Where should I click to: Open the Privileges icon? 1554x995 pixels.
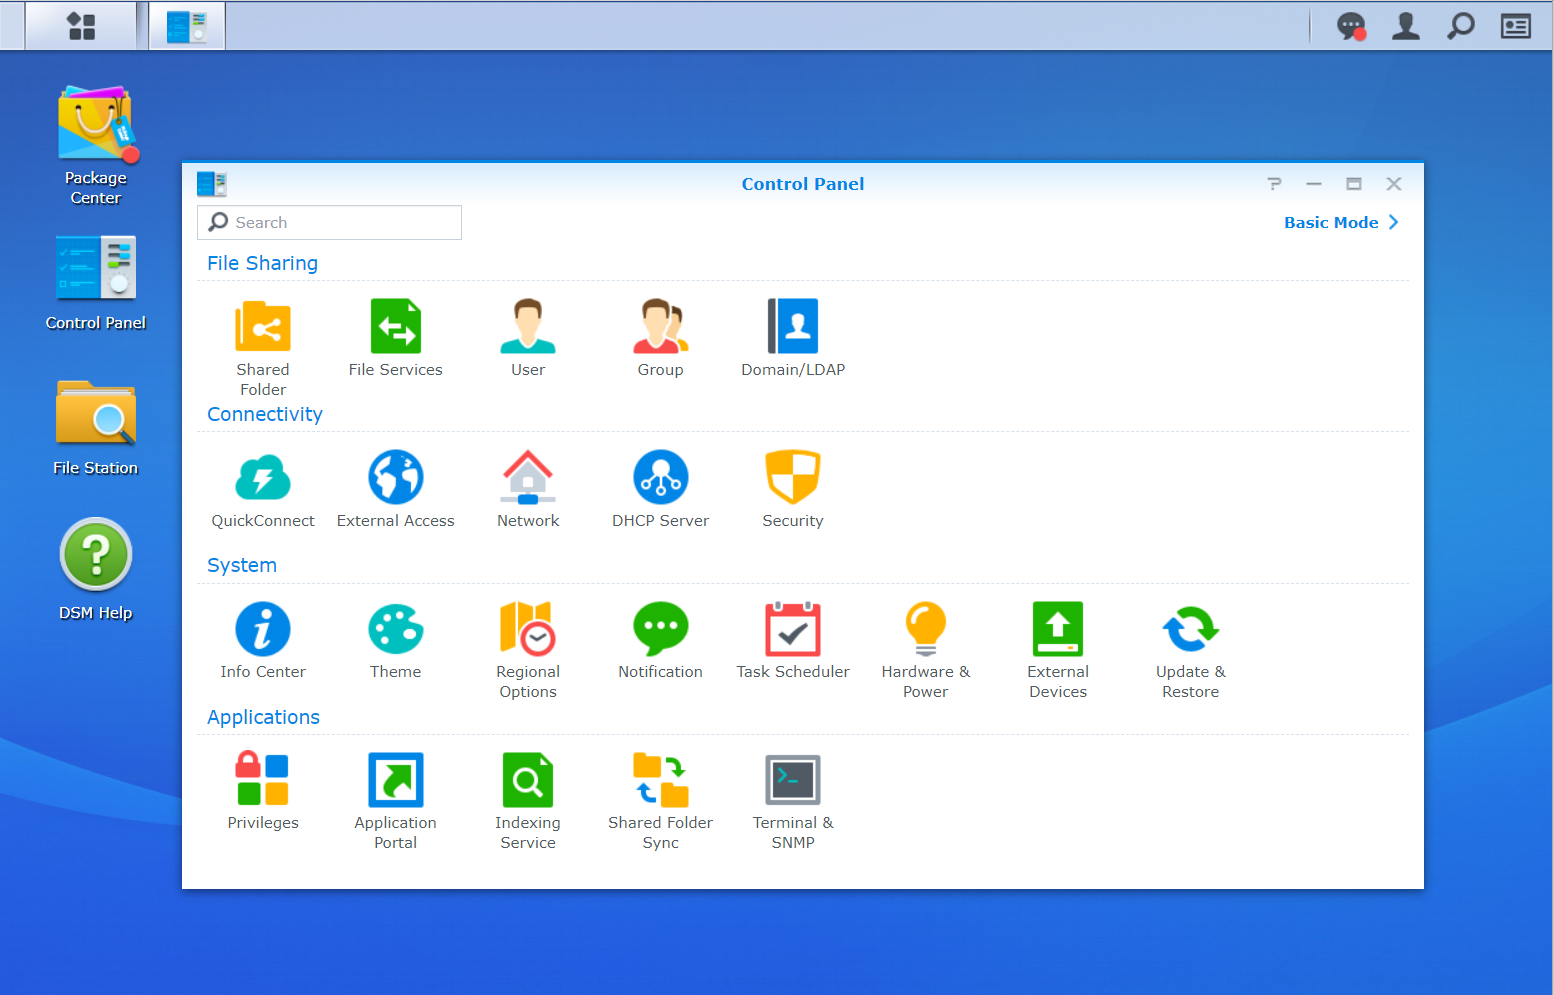click(x=263, y=780)
